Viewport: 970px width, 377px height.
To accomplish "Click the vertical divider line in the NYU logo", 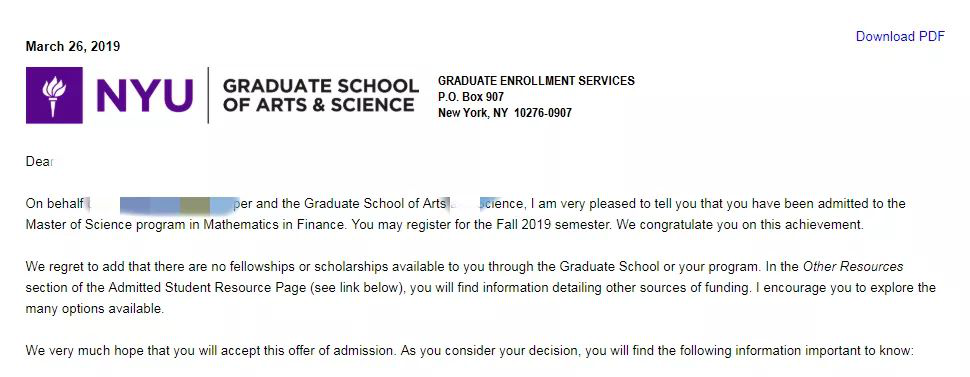I will pyautogui.click(x=208, y=95).
